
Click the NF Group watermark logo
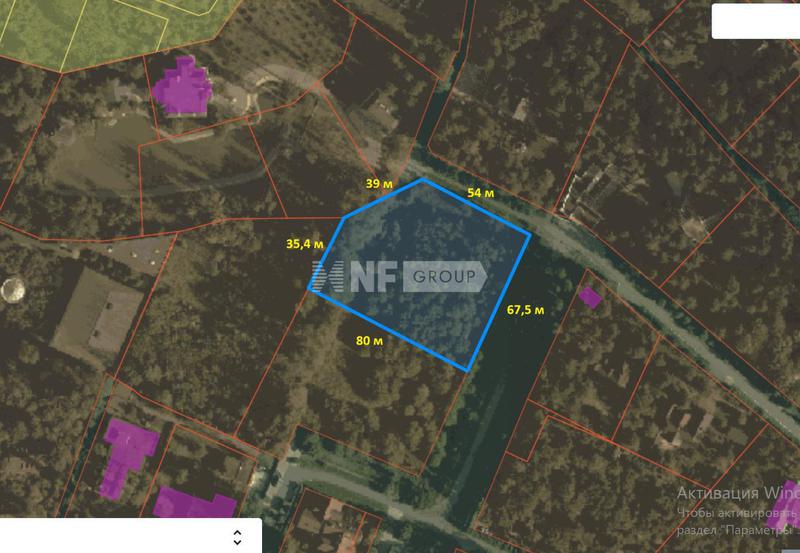pos(399,276)
